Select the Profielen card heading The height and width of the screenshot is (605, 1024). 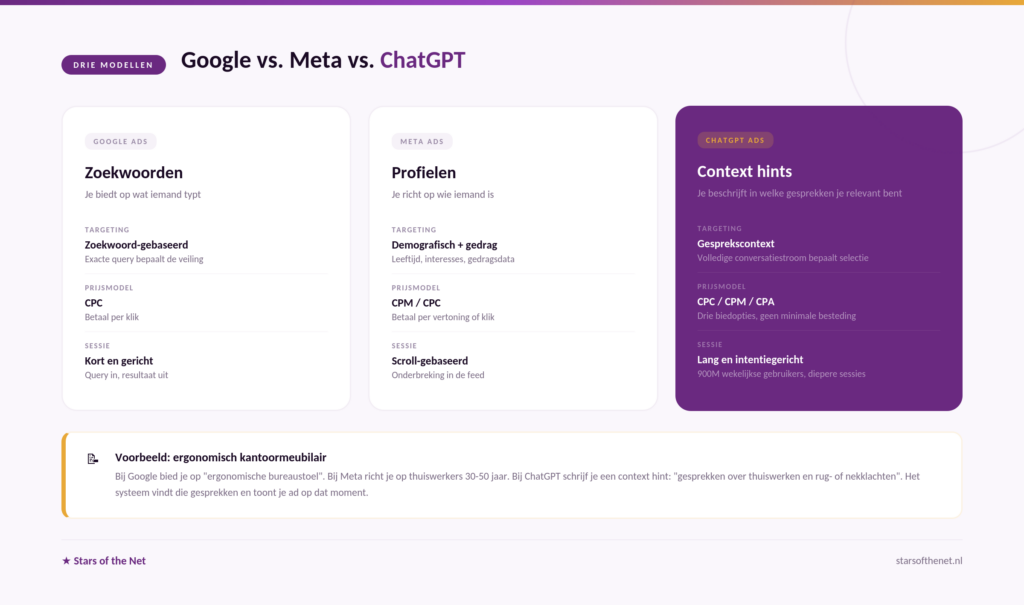click(424, 172)
